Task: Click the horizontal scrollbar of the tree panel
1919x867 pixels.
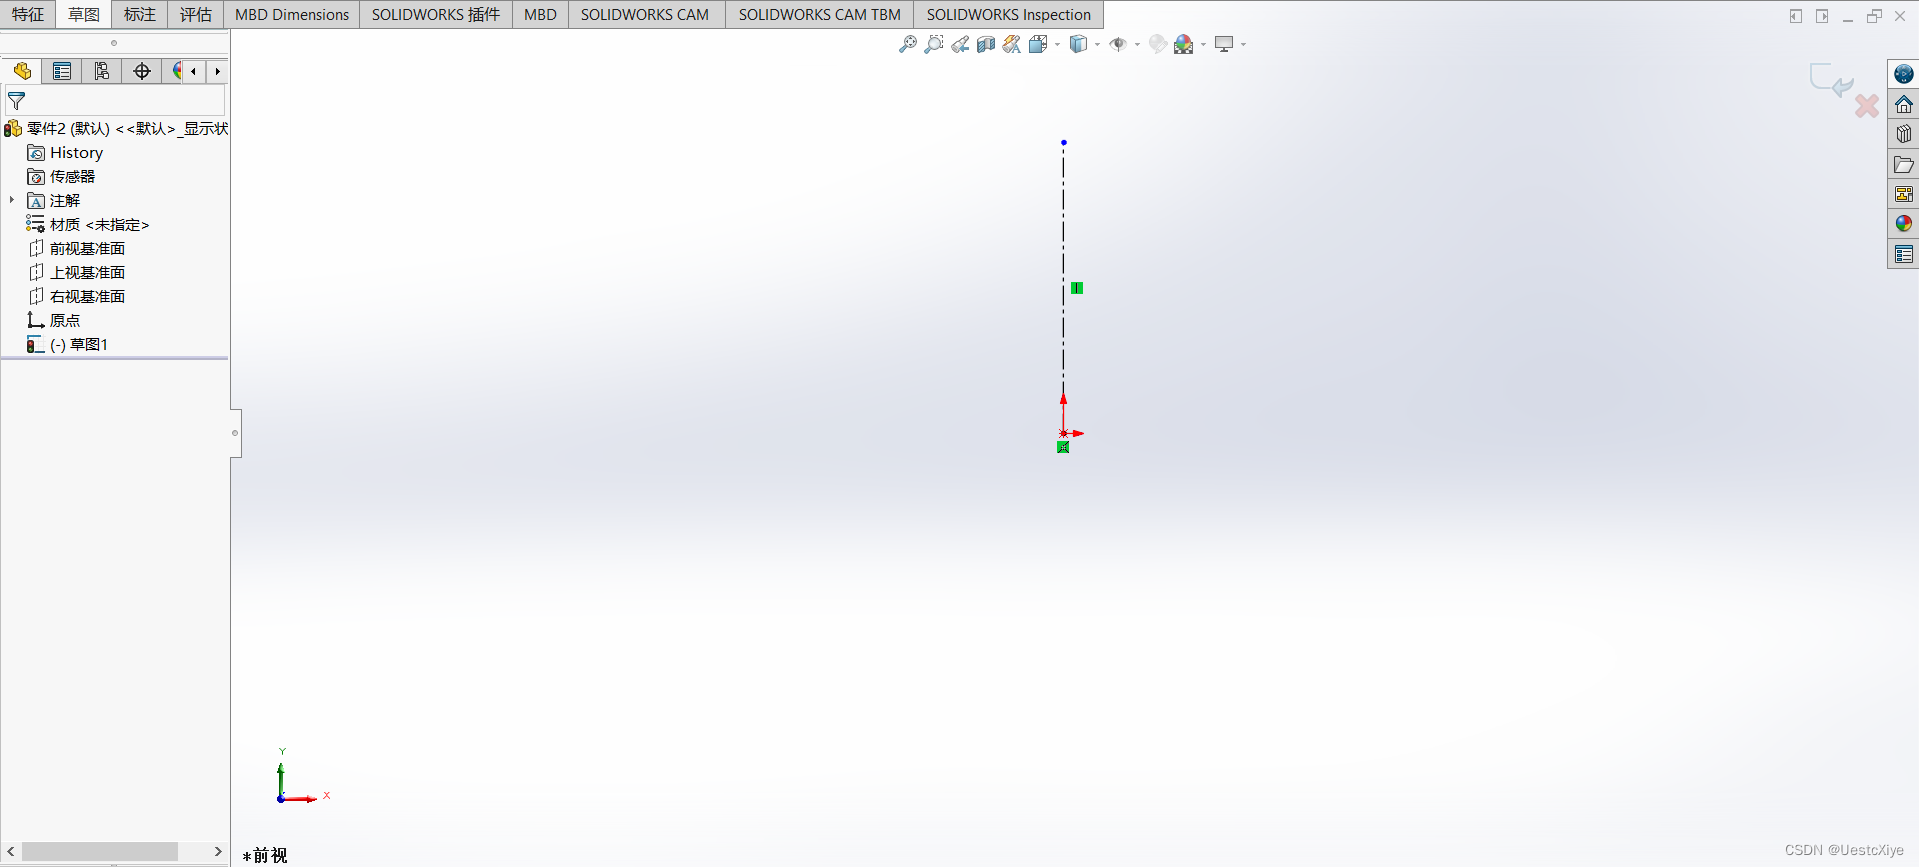Action: pyautogui.click(x=100, y=851)
